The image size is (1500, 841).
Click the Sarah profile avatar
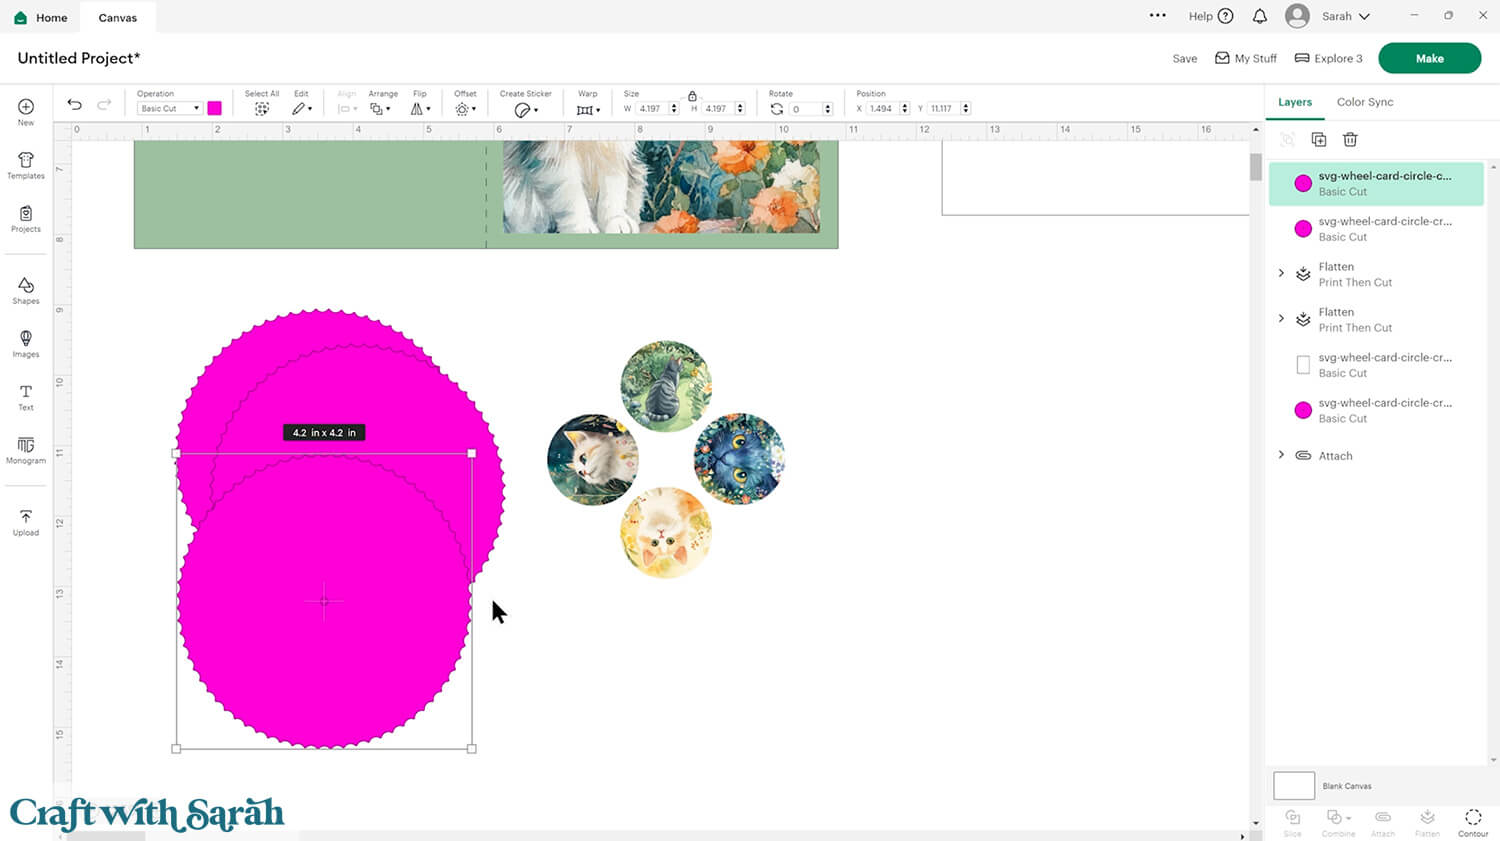pos(1297,16)
